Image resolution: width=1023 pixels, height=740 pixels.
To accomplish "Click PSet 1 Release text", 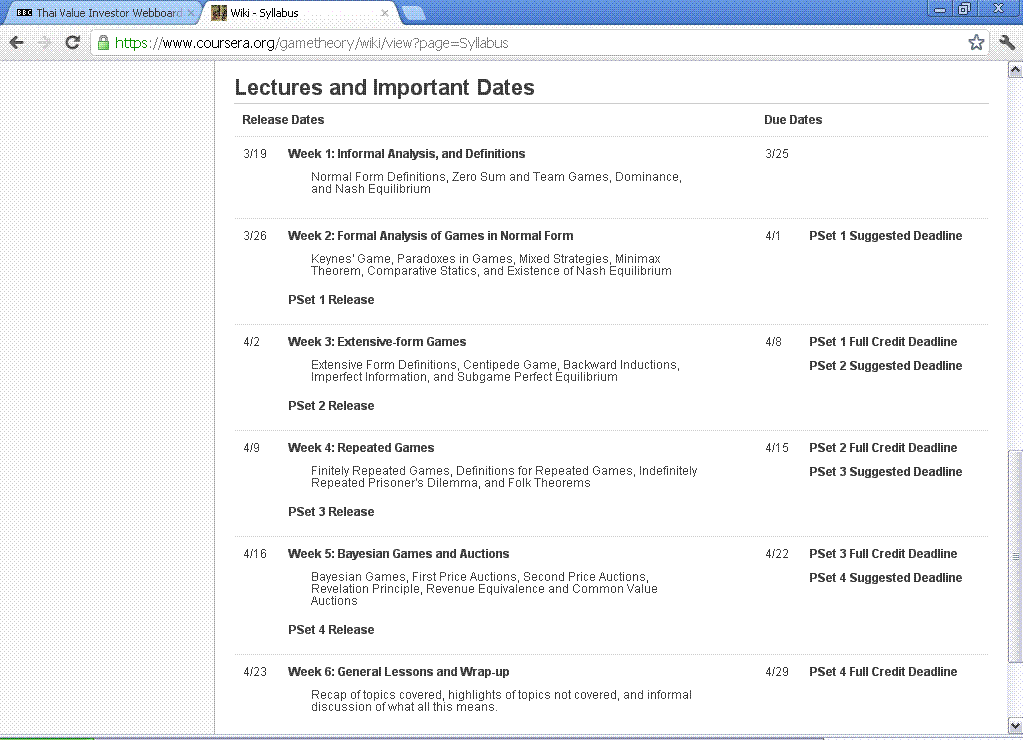I will click(331, 300).
